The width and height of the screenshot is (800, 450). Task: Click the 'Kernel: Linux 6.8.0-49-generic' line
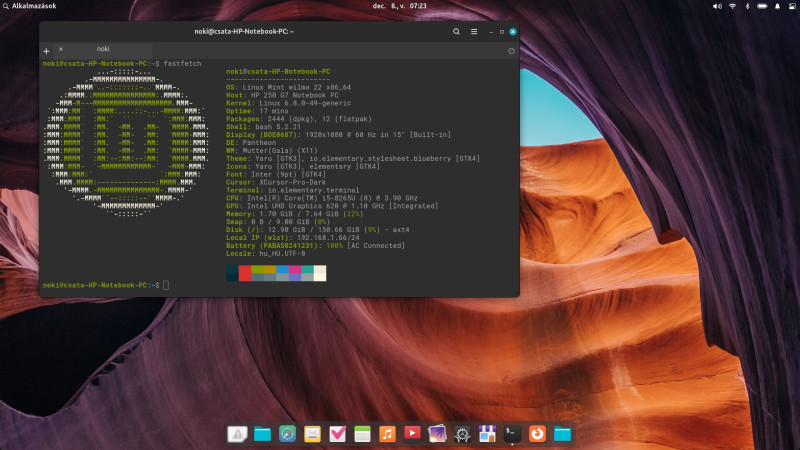(x=288, y=103)
